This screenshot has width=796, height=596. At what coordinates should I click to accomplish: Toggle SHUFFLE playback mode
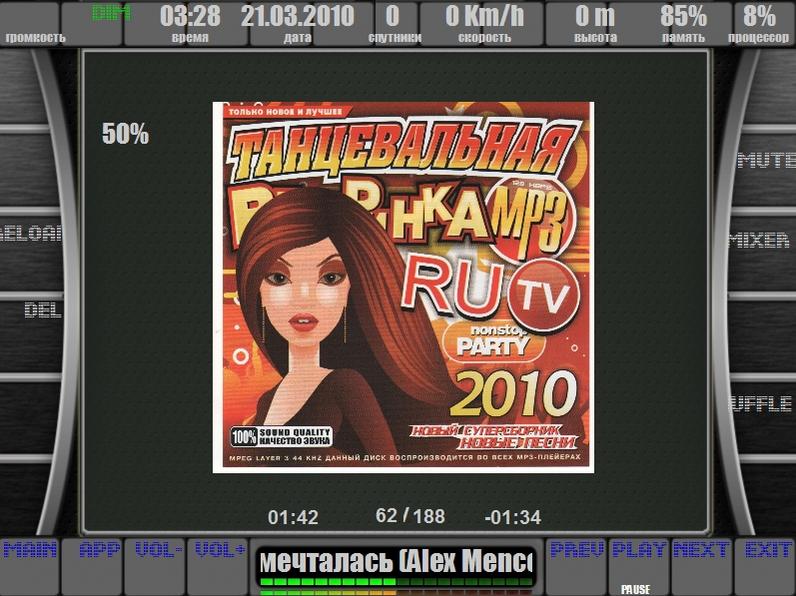tap(766, 404)
